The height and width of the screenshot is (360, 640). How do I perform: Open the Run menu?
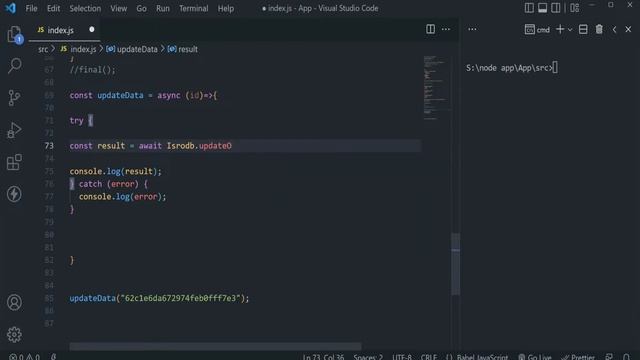[162, 8]
